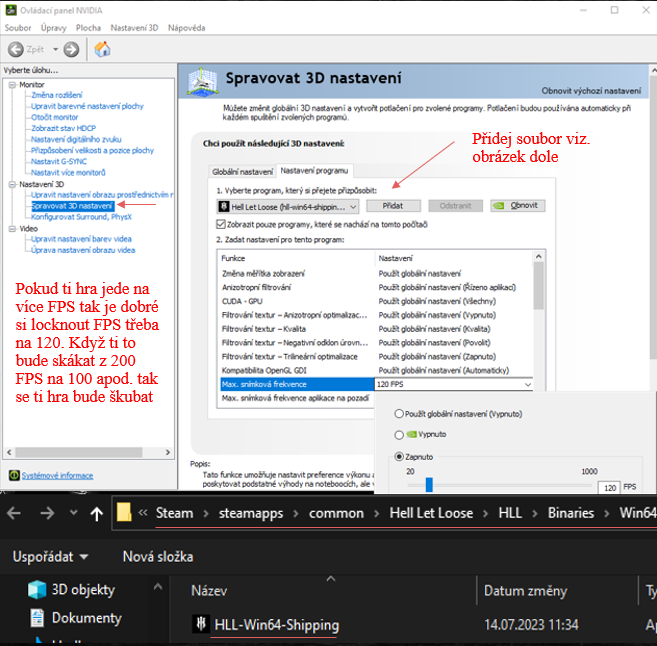Click the folder icon in address bar
The height and width of the screenshot is (646, 657).
coord(124,512)
